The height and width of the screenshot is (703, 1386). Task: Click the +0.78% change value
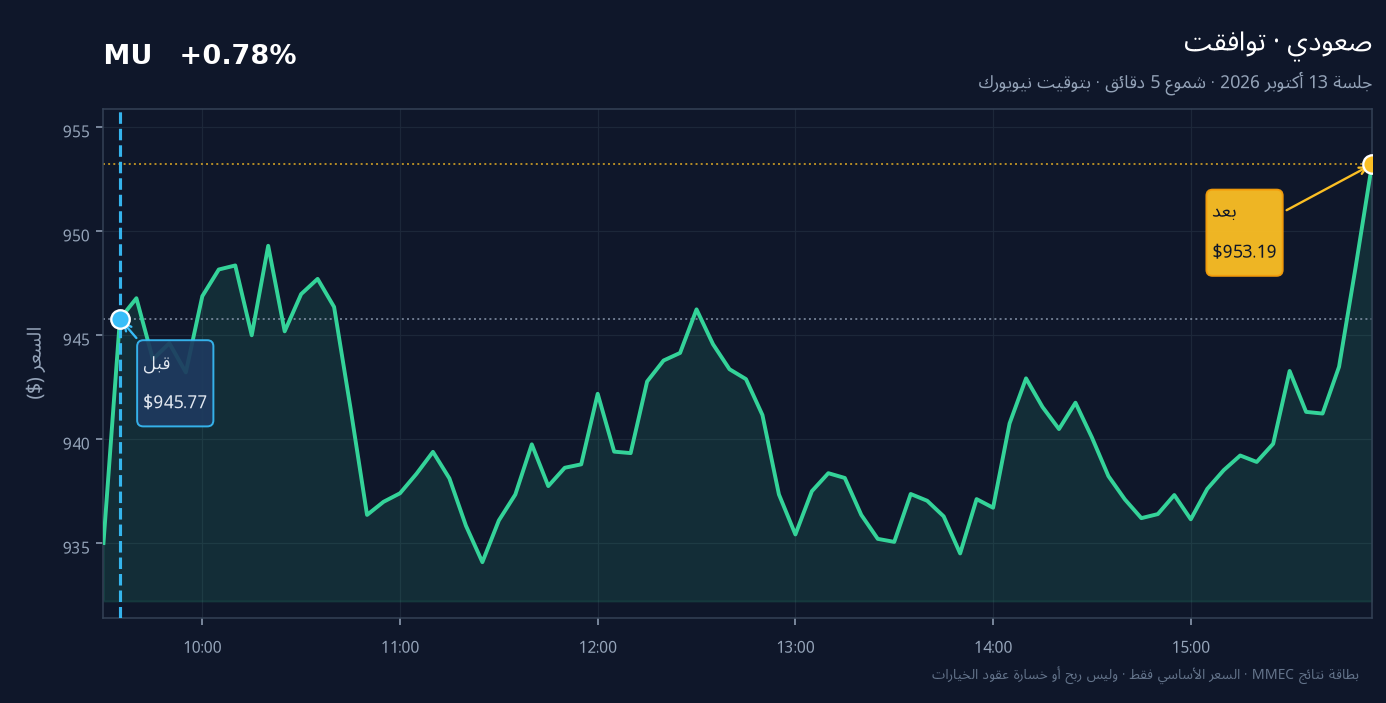click(238, 56)
